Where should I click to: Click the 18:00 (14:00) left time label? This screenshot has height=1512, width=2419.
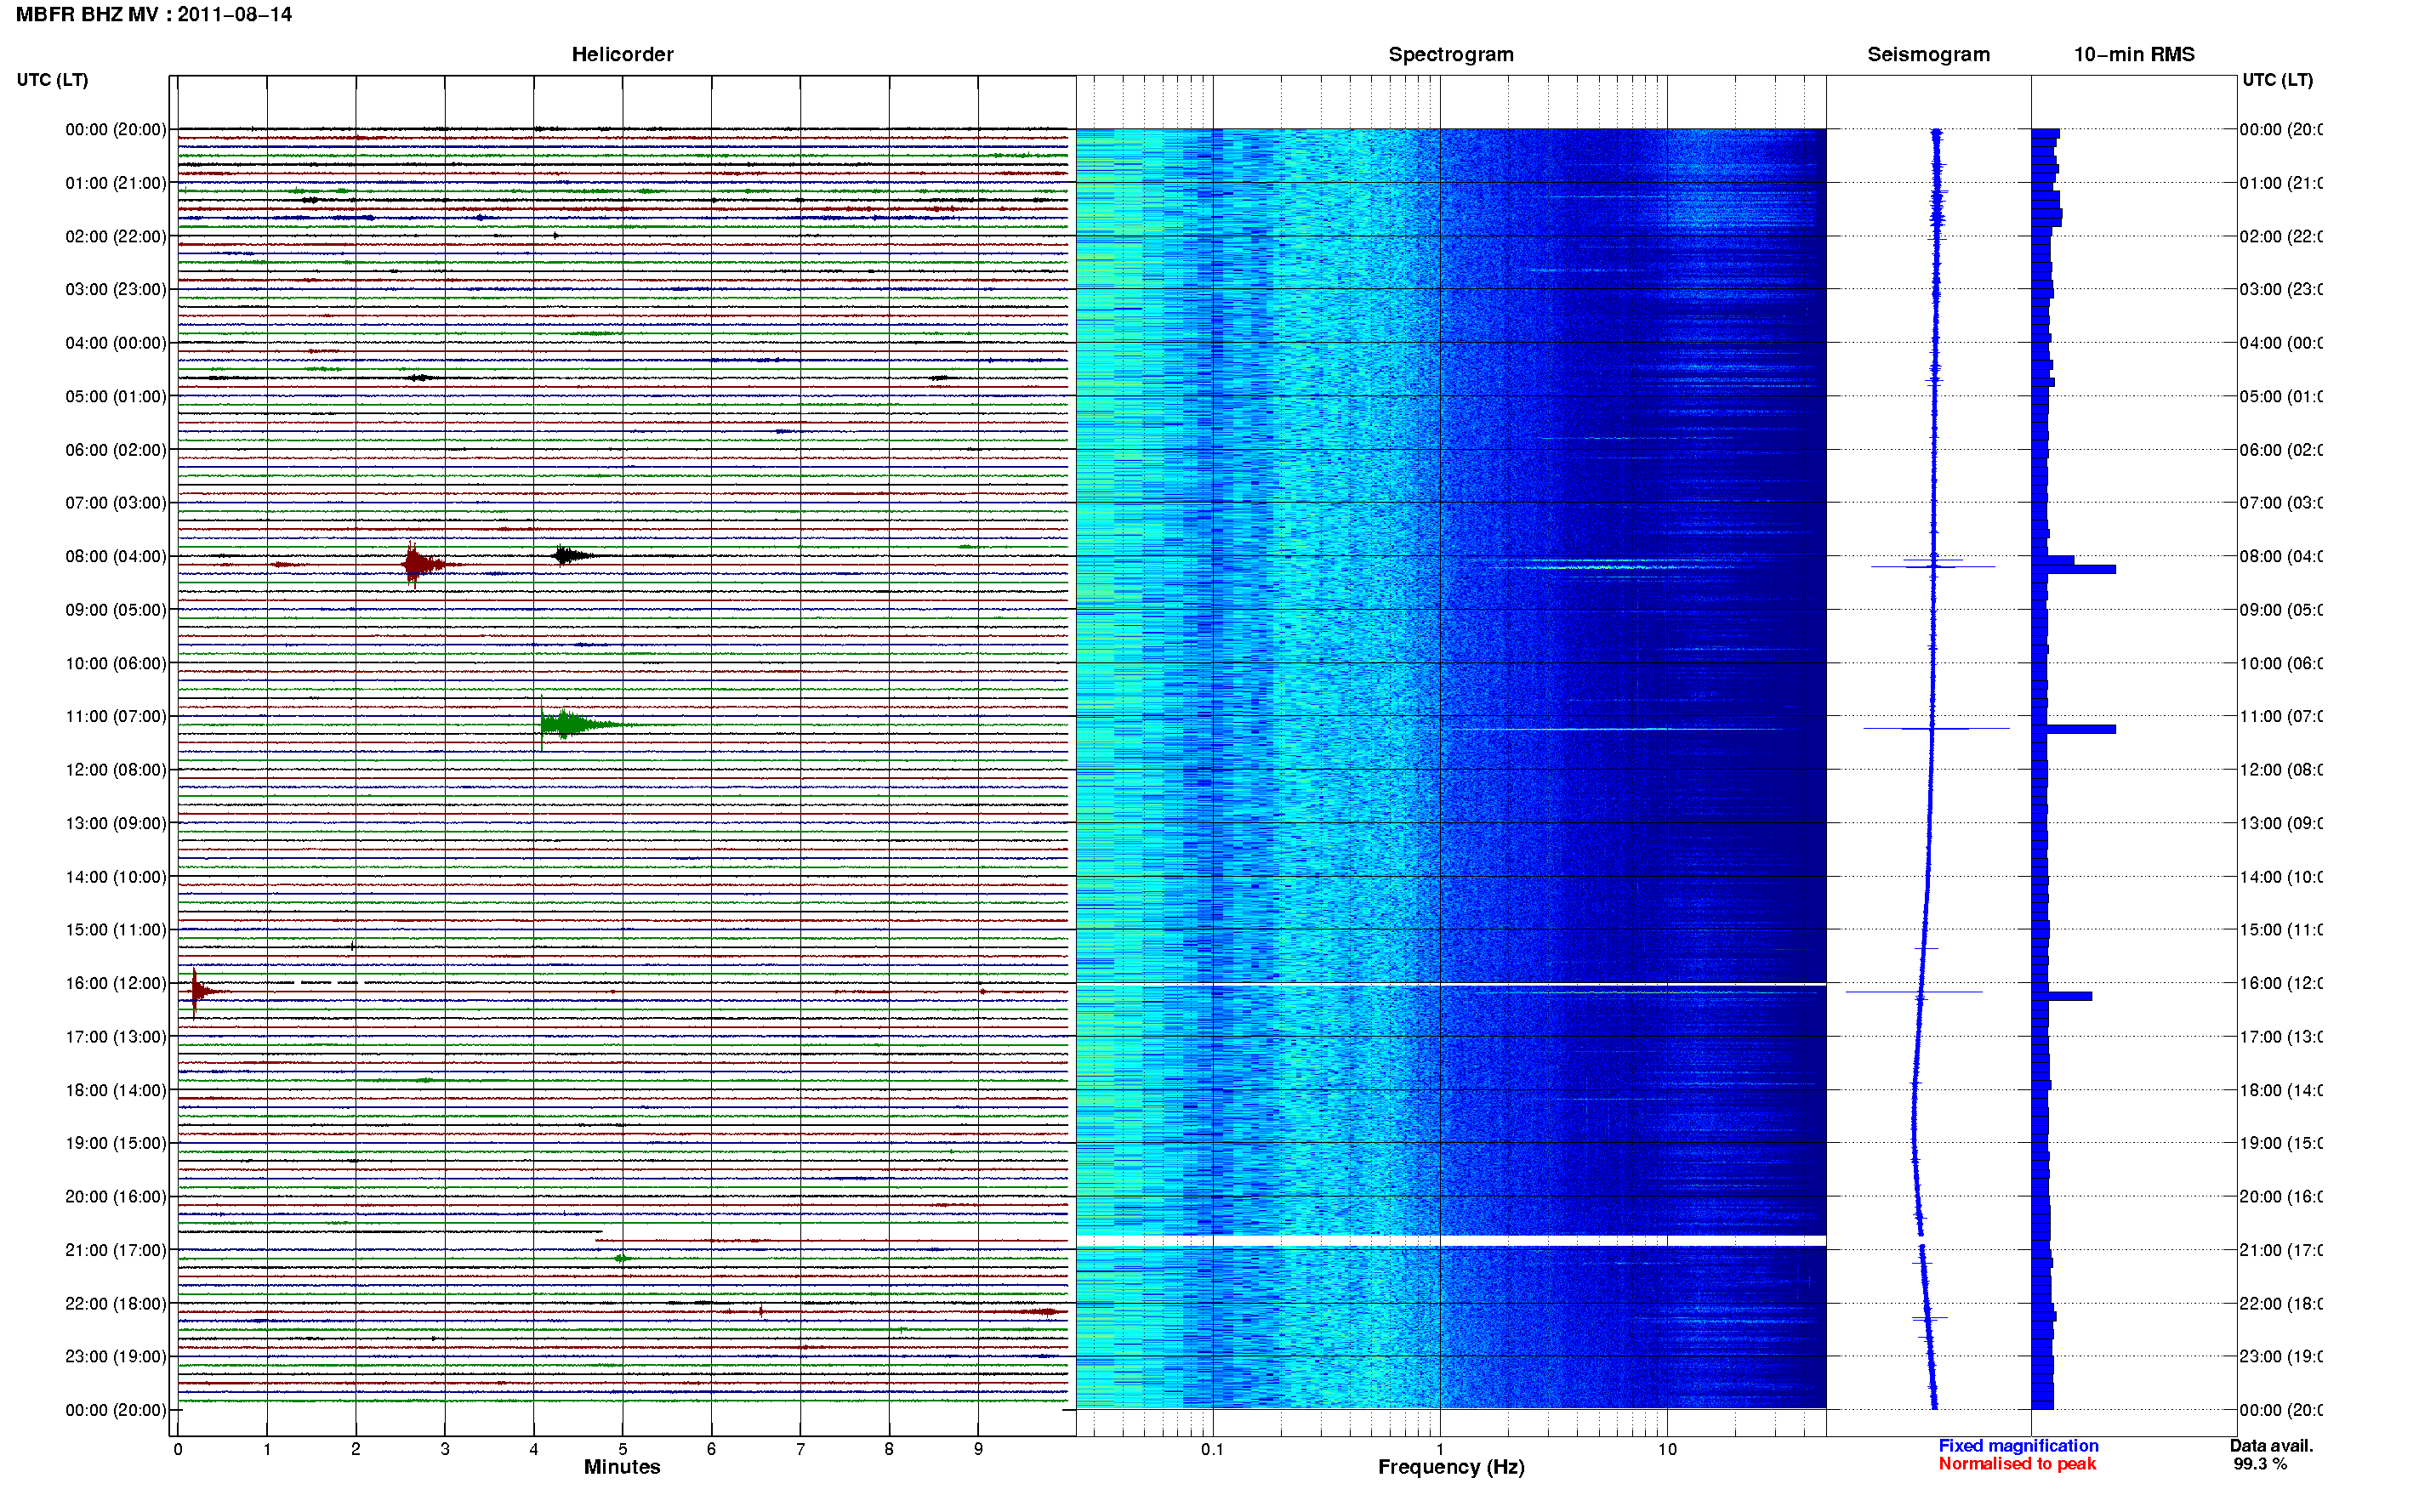(x=116, y=1090)
